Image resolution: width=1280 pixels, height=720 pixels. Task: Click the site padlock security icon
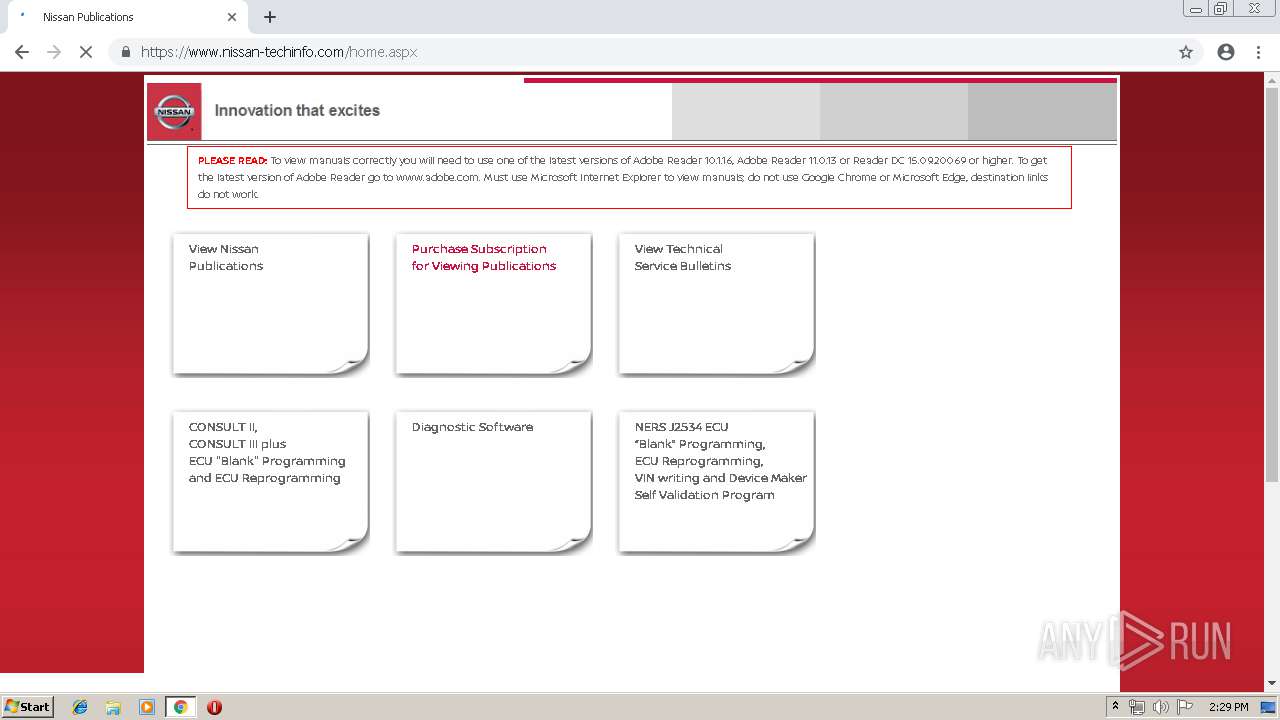click(x=126, y=52)
